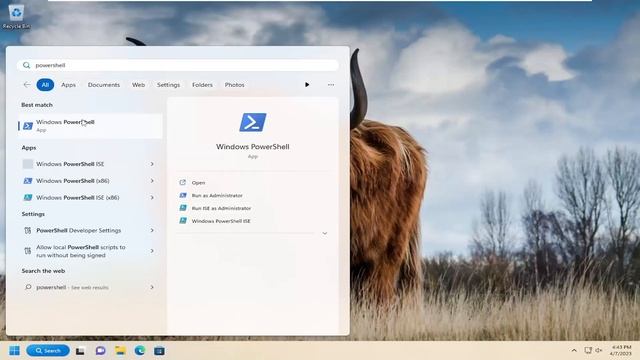
Task: Expand Allow local PowerShell scripts chevron
Action: click(152, 251)
